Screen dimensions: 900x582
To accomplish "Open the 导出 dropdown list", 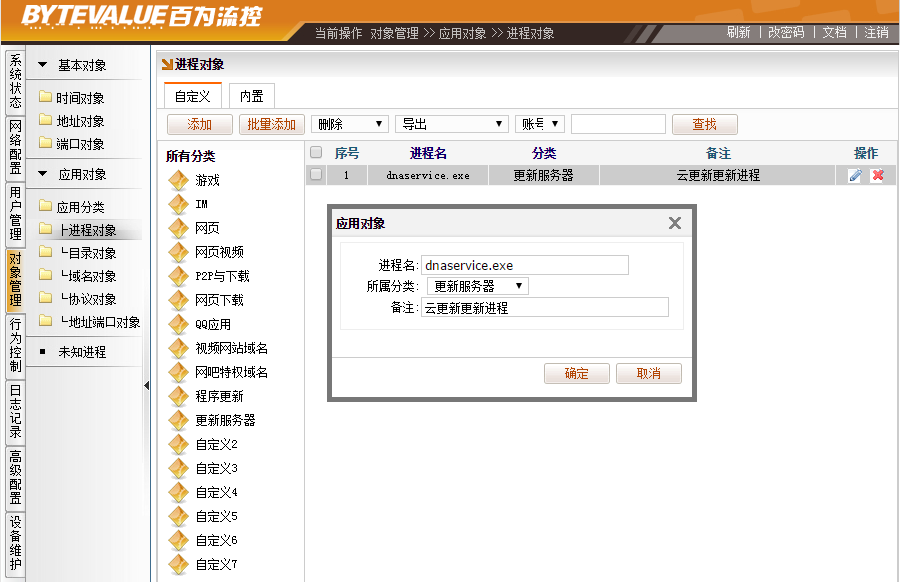I will coord(452,124).
